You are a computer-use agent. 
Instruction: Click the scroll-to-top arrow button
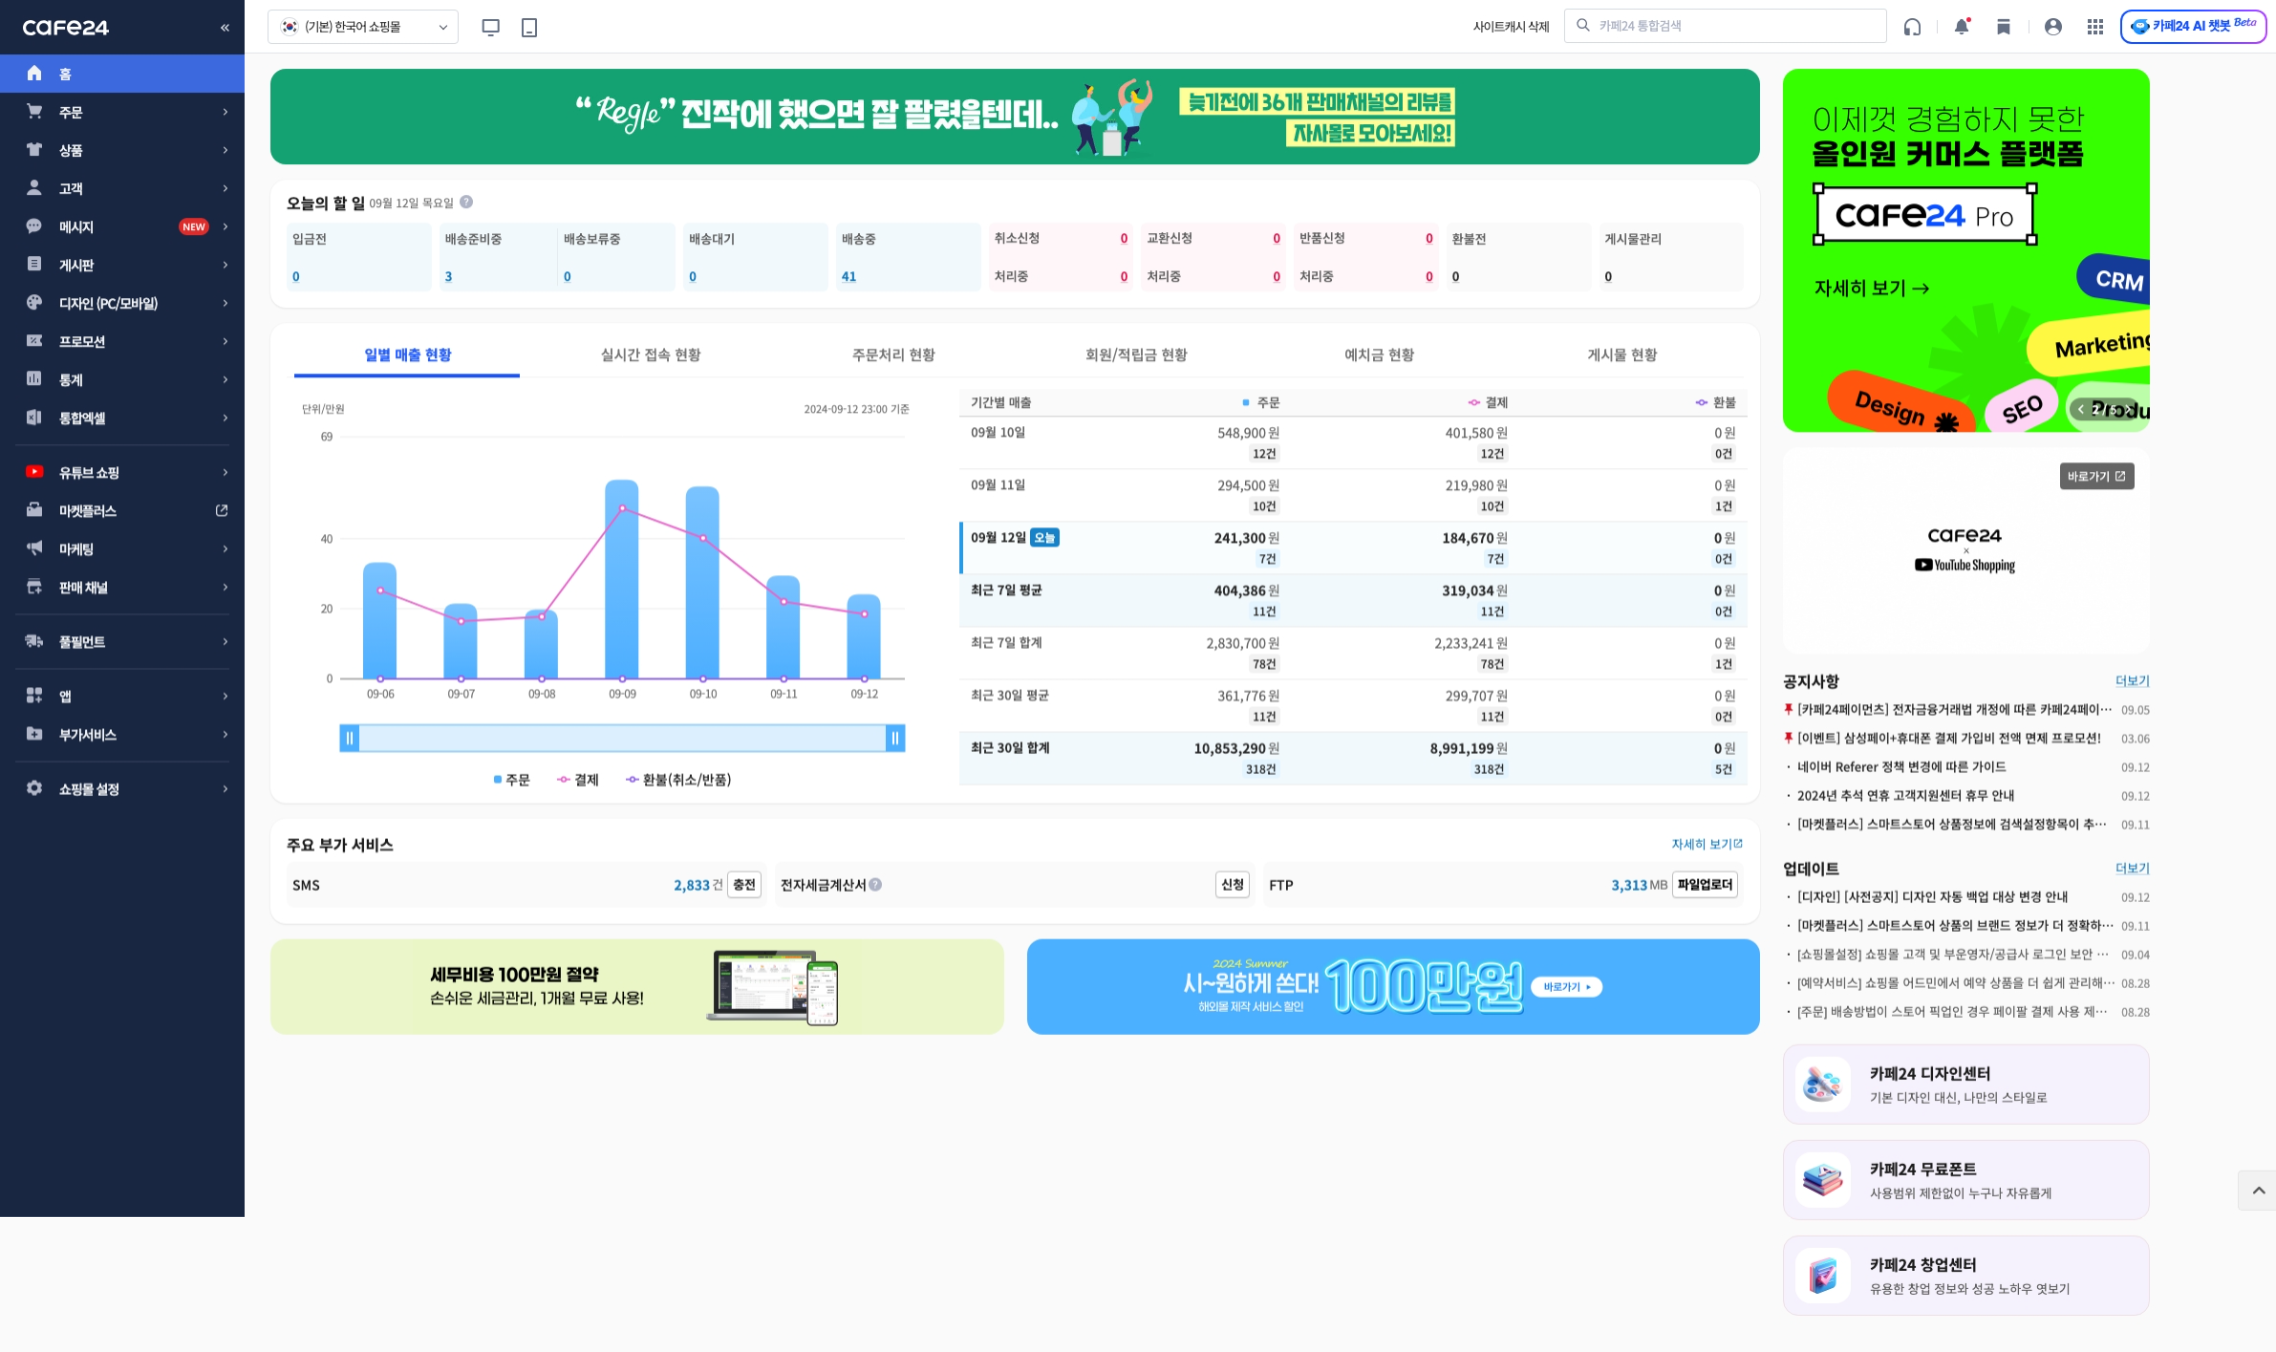coord(2257,1190)
